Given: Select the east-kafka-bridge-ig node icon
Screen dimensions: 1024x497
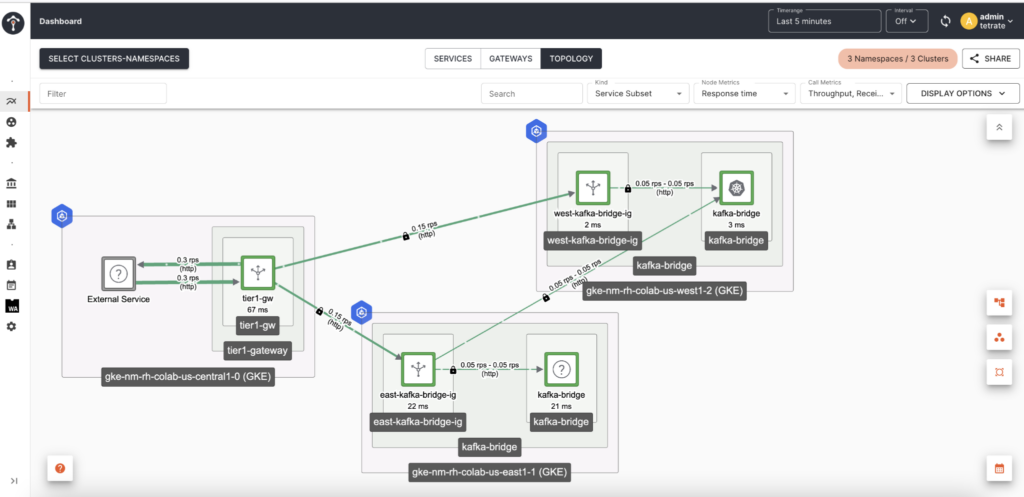Looking at the screenshot, I should point(418,370).
